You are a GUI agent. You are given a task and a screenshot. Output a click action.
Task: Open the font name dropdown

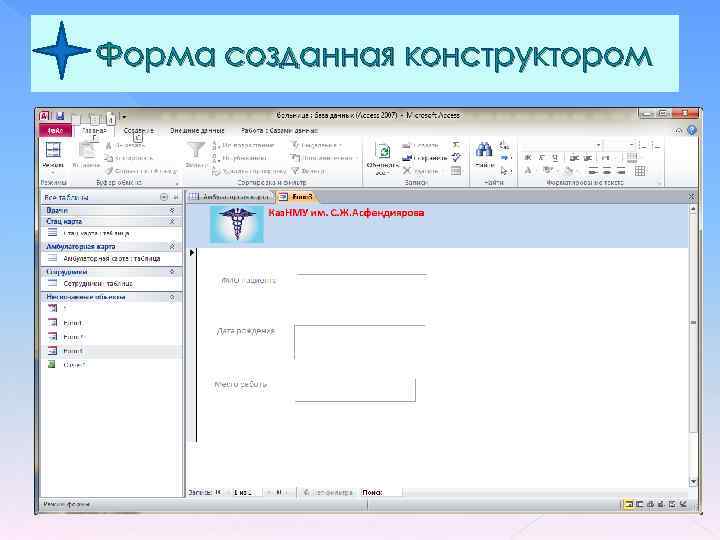[x=598, y=146]
